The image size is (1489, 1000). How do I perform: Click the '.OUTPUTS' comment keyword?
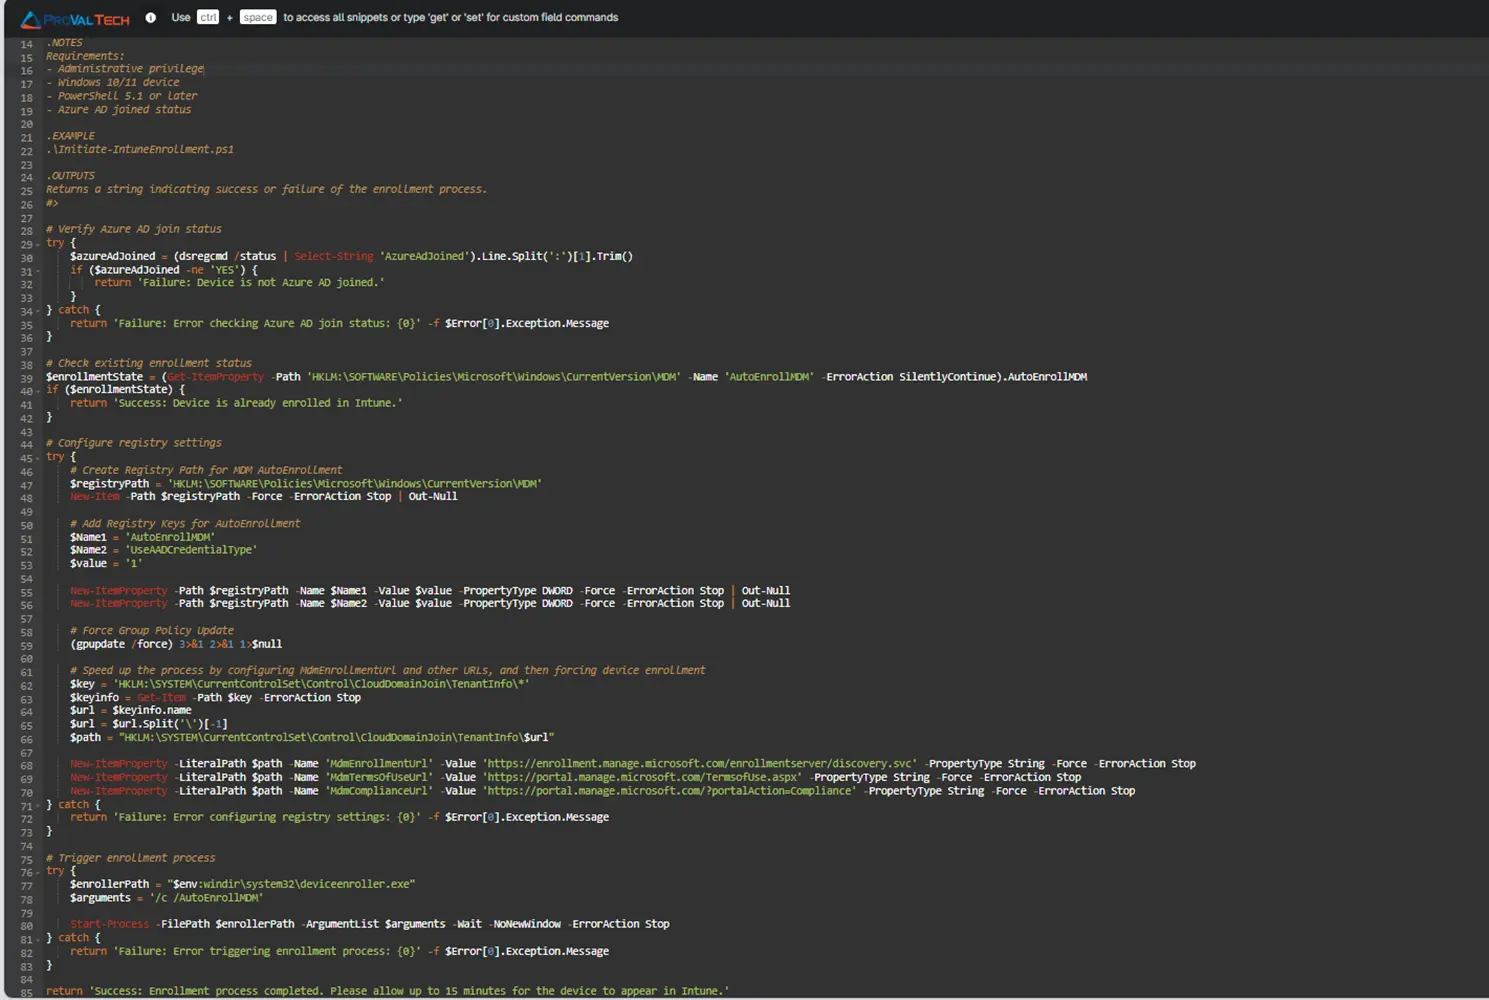click(71, 176)
